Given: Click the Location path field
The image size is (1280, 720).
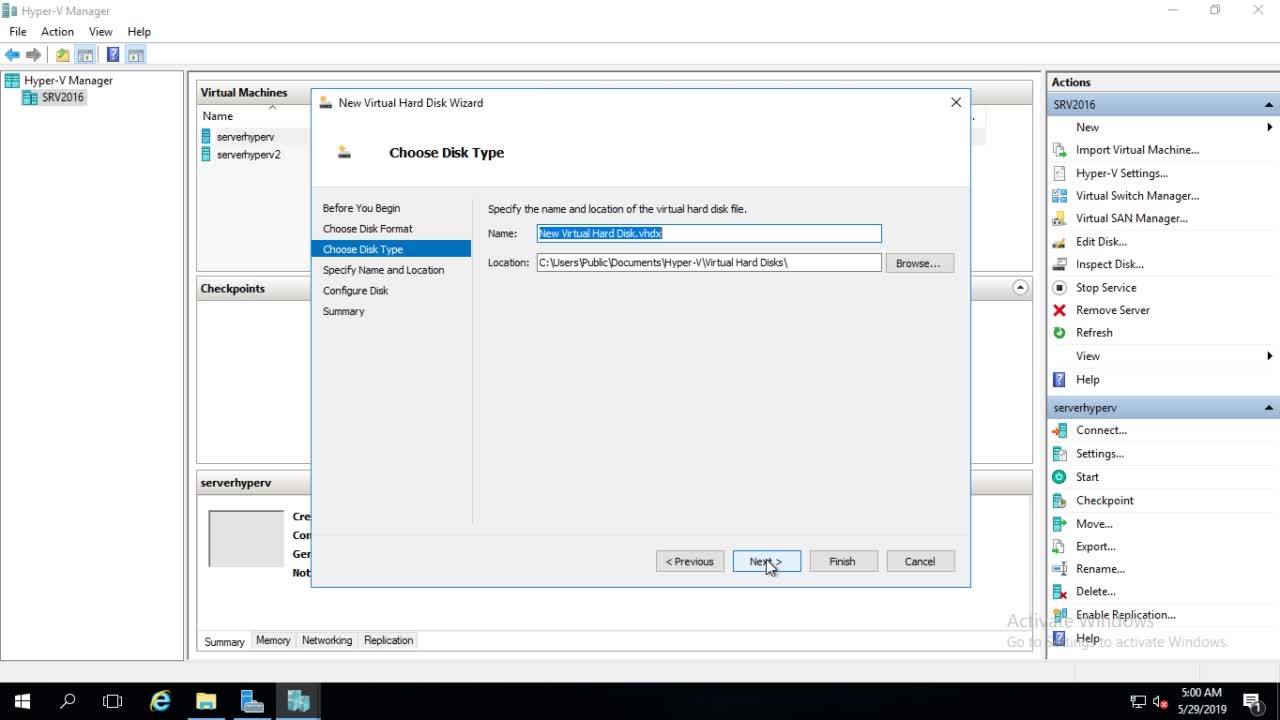Looking at the screenshot, I should tap(709, 262).
